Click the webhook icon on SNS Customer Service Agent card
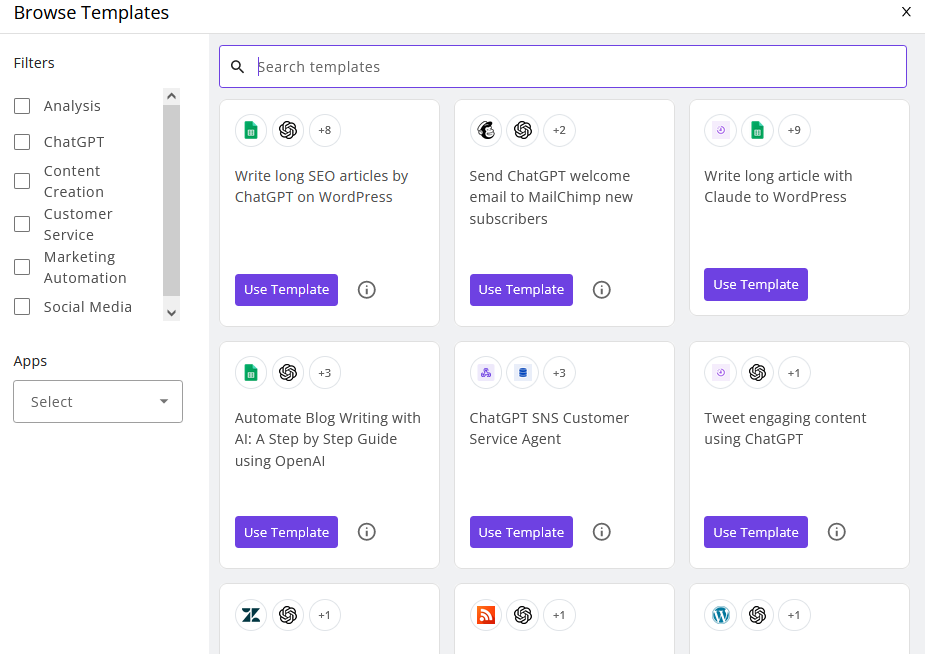The height and width of the screenshot is (654, 925). 486,373
